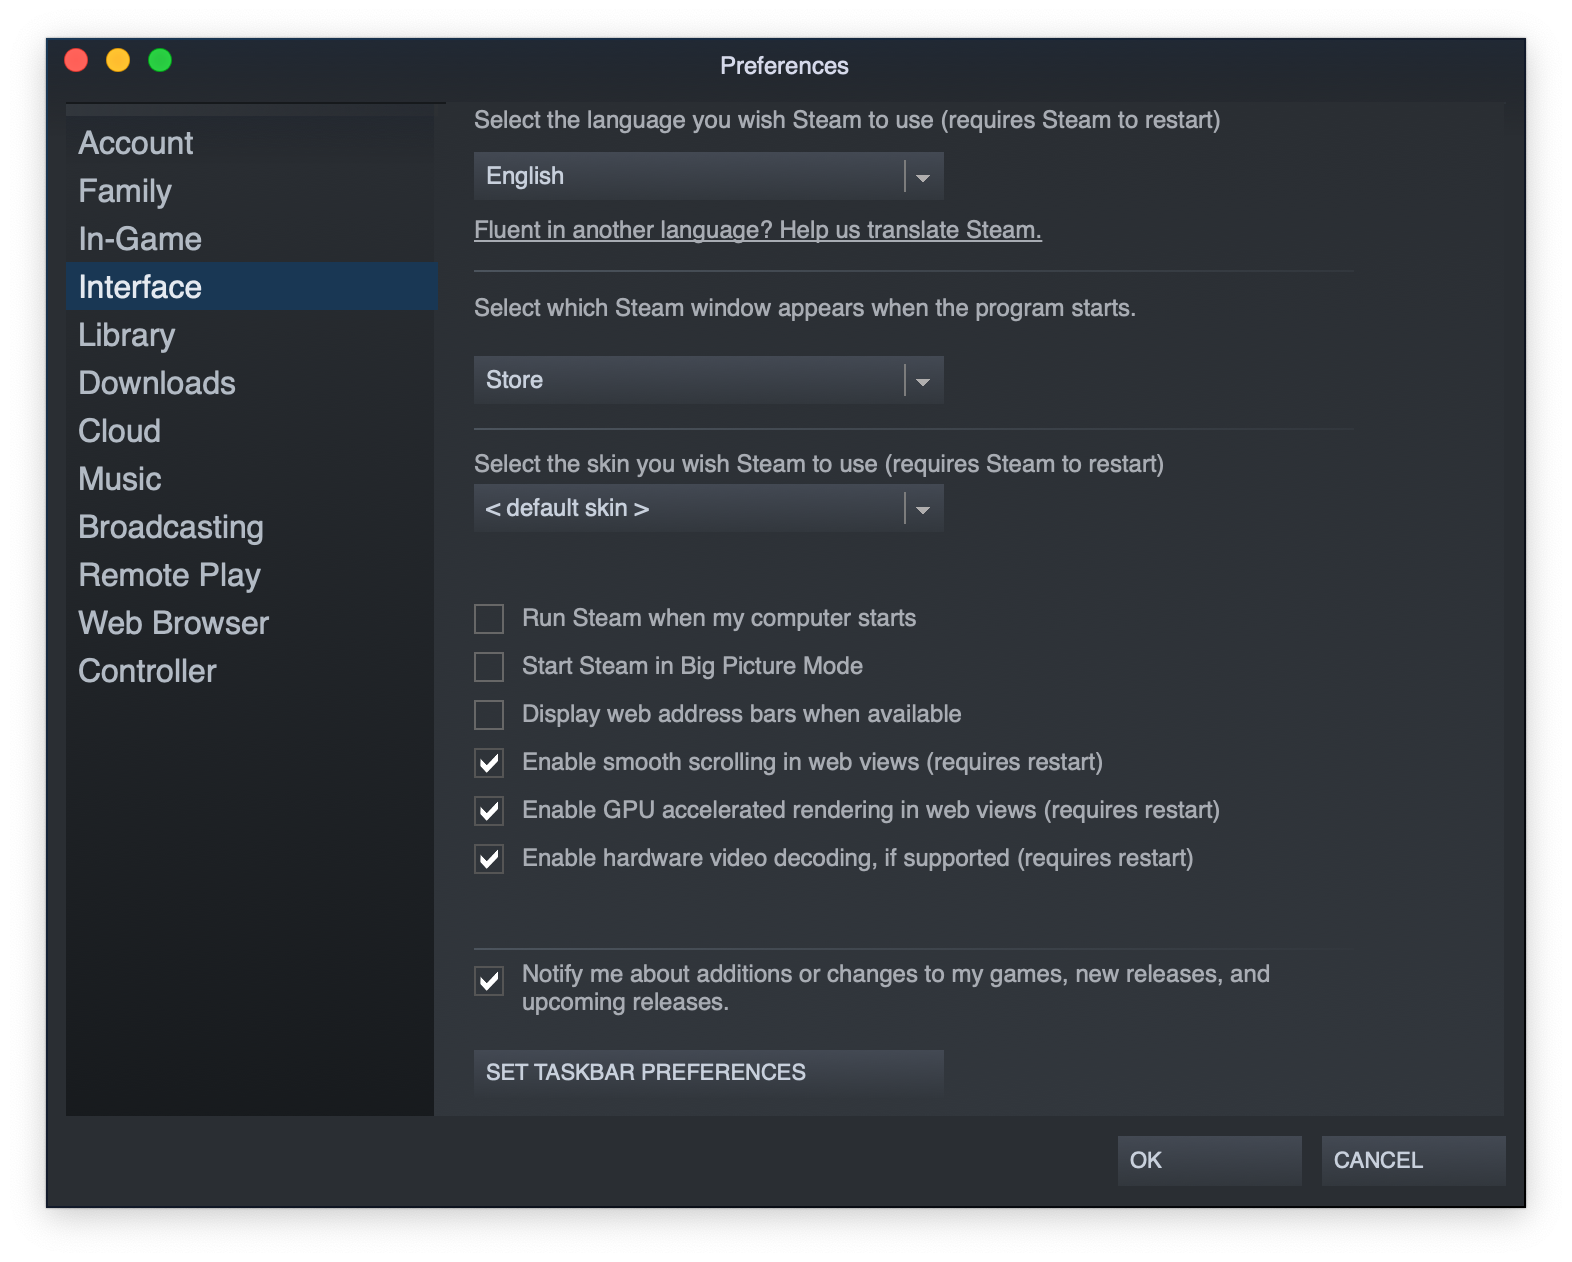The image size is (1572, 1262).
Task: Check Start Steam in Big Picture Mode
Action: pos(488,667)
